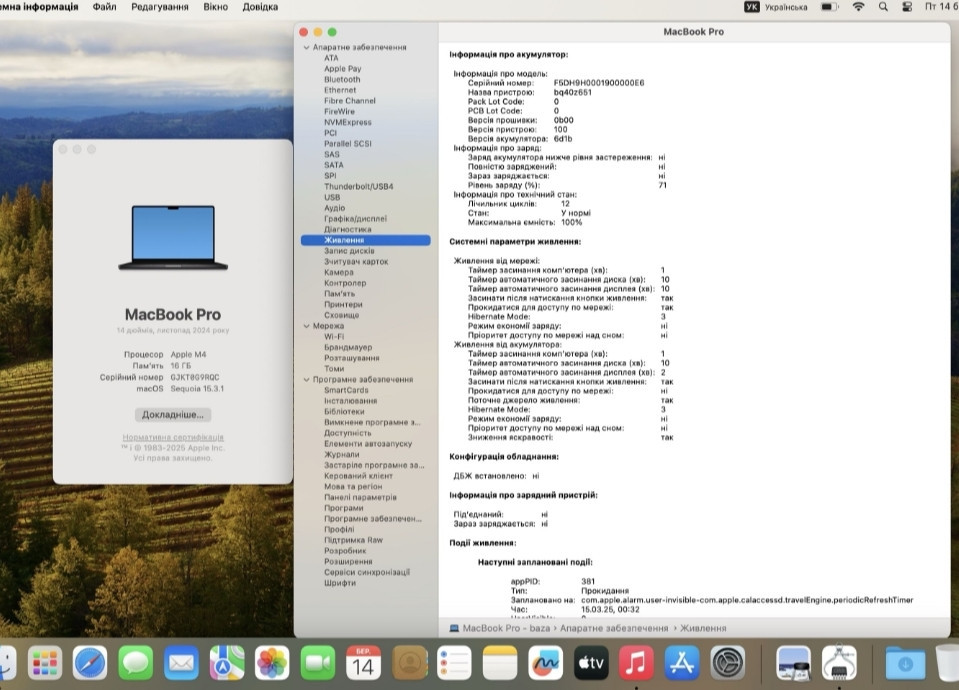The width and height of the screenshot is (959, 690).
Task: Open System Settings gear icon
Action: click(x=727, y=662)
